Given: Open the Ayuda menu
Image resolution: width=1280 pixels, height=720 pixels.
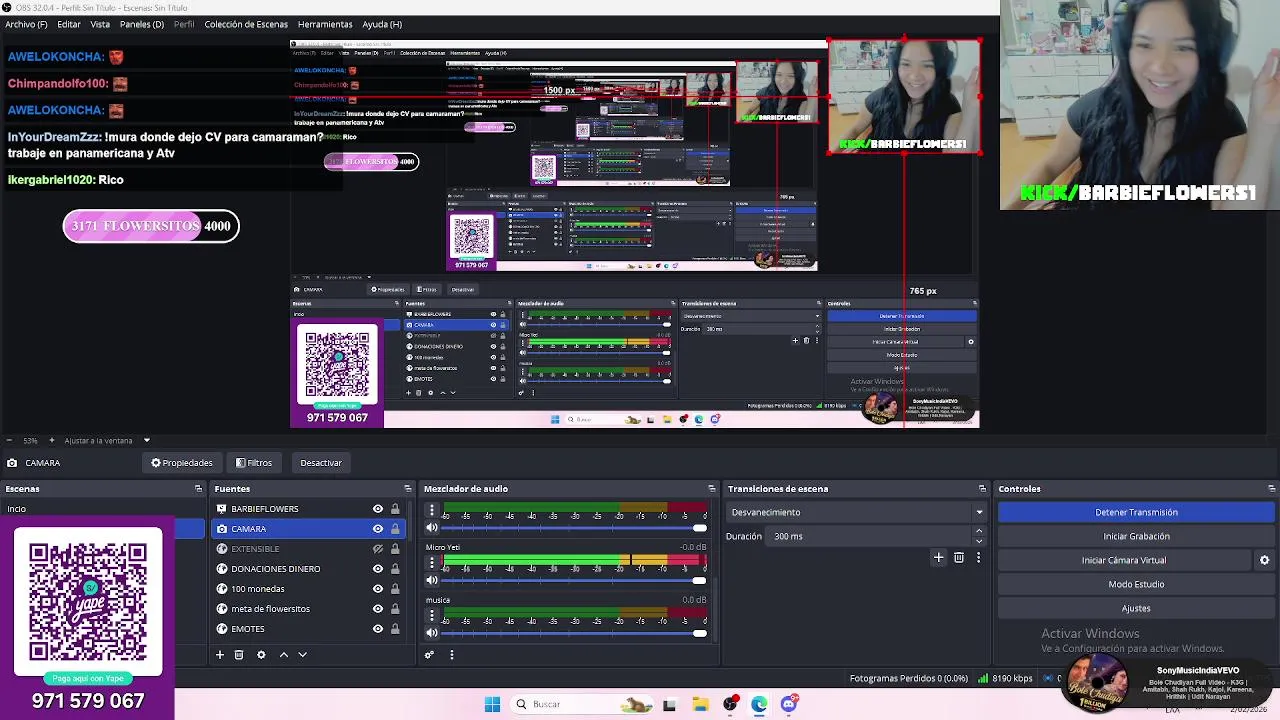Looking at the screenshot, I should pos(382,24).
